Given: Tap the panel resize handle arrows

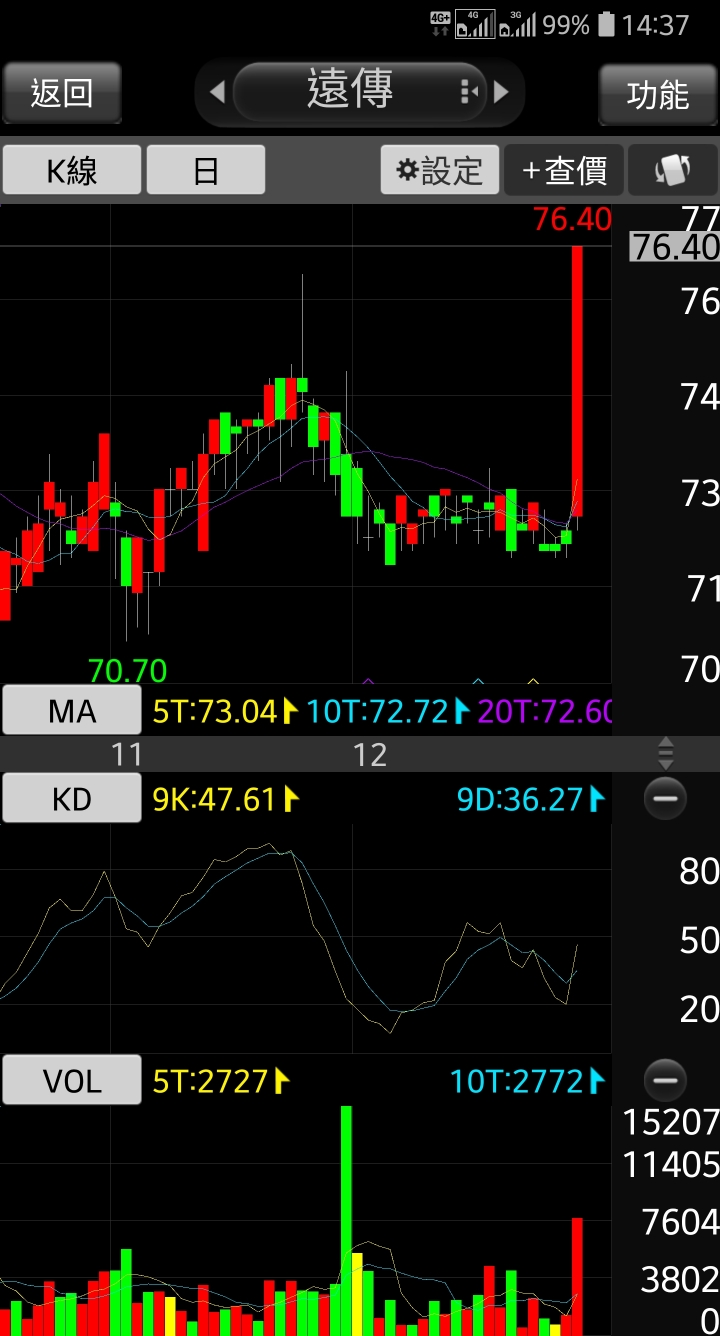Looking at the screenshot, I should [666, 753].
